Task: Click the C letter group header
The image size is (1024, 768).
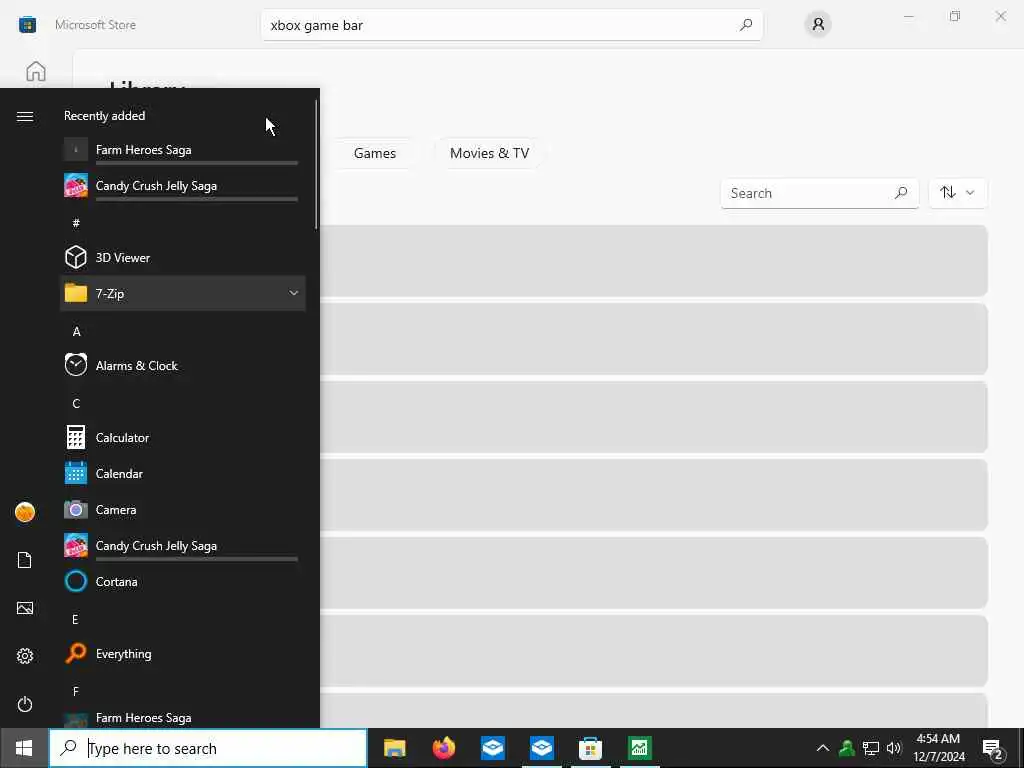Action: 76,403
